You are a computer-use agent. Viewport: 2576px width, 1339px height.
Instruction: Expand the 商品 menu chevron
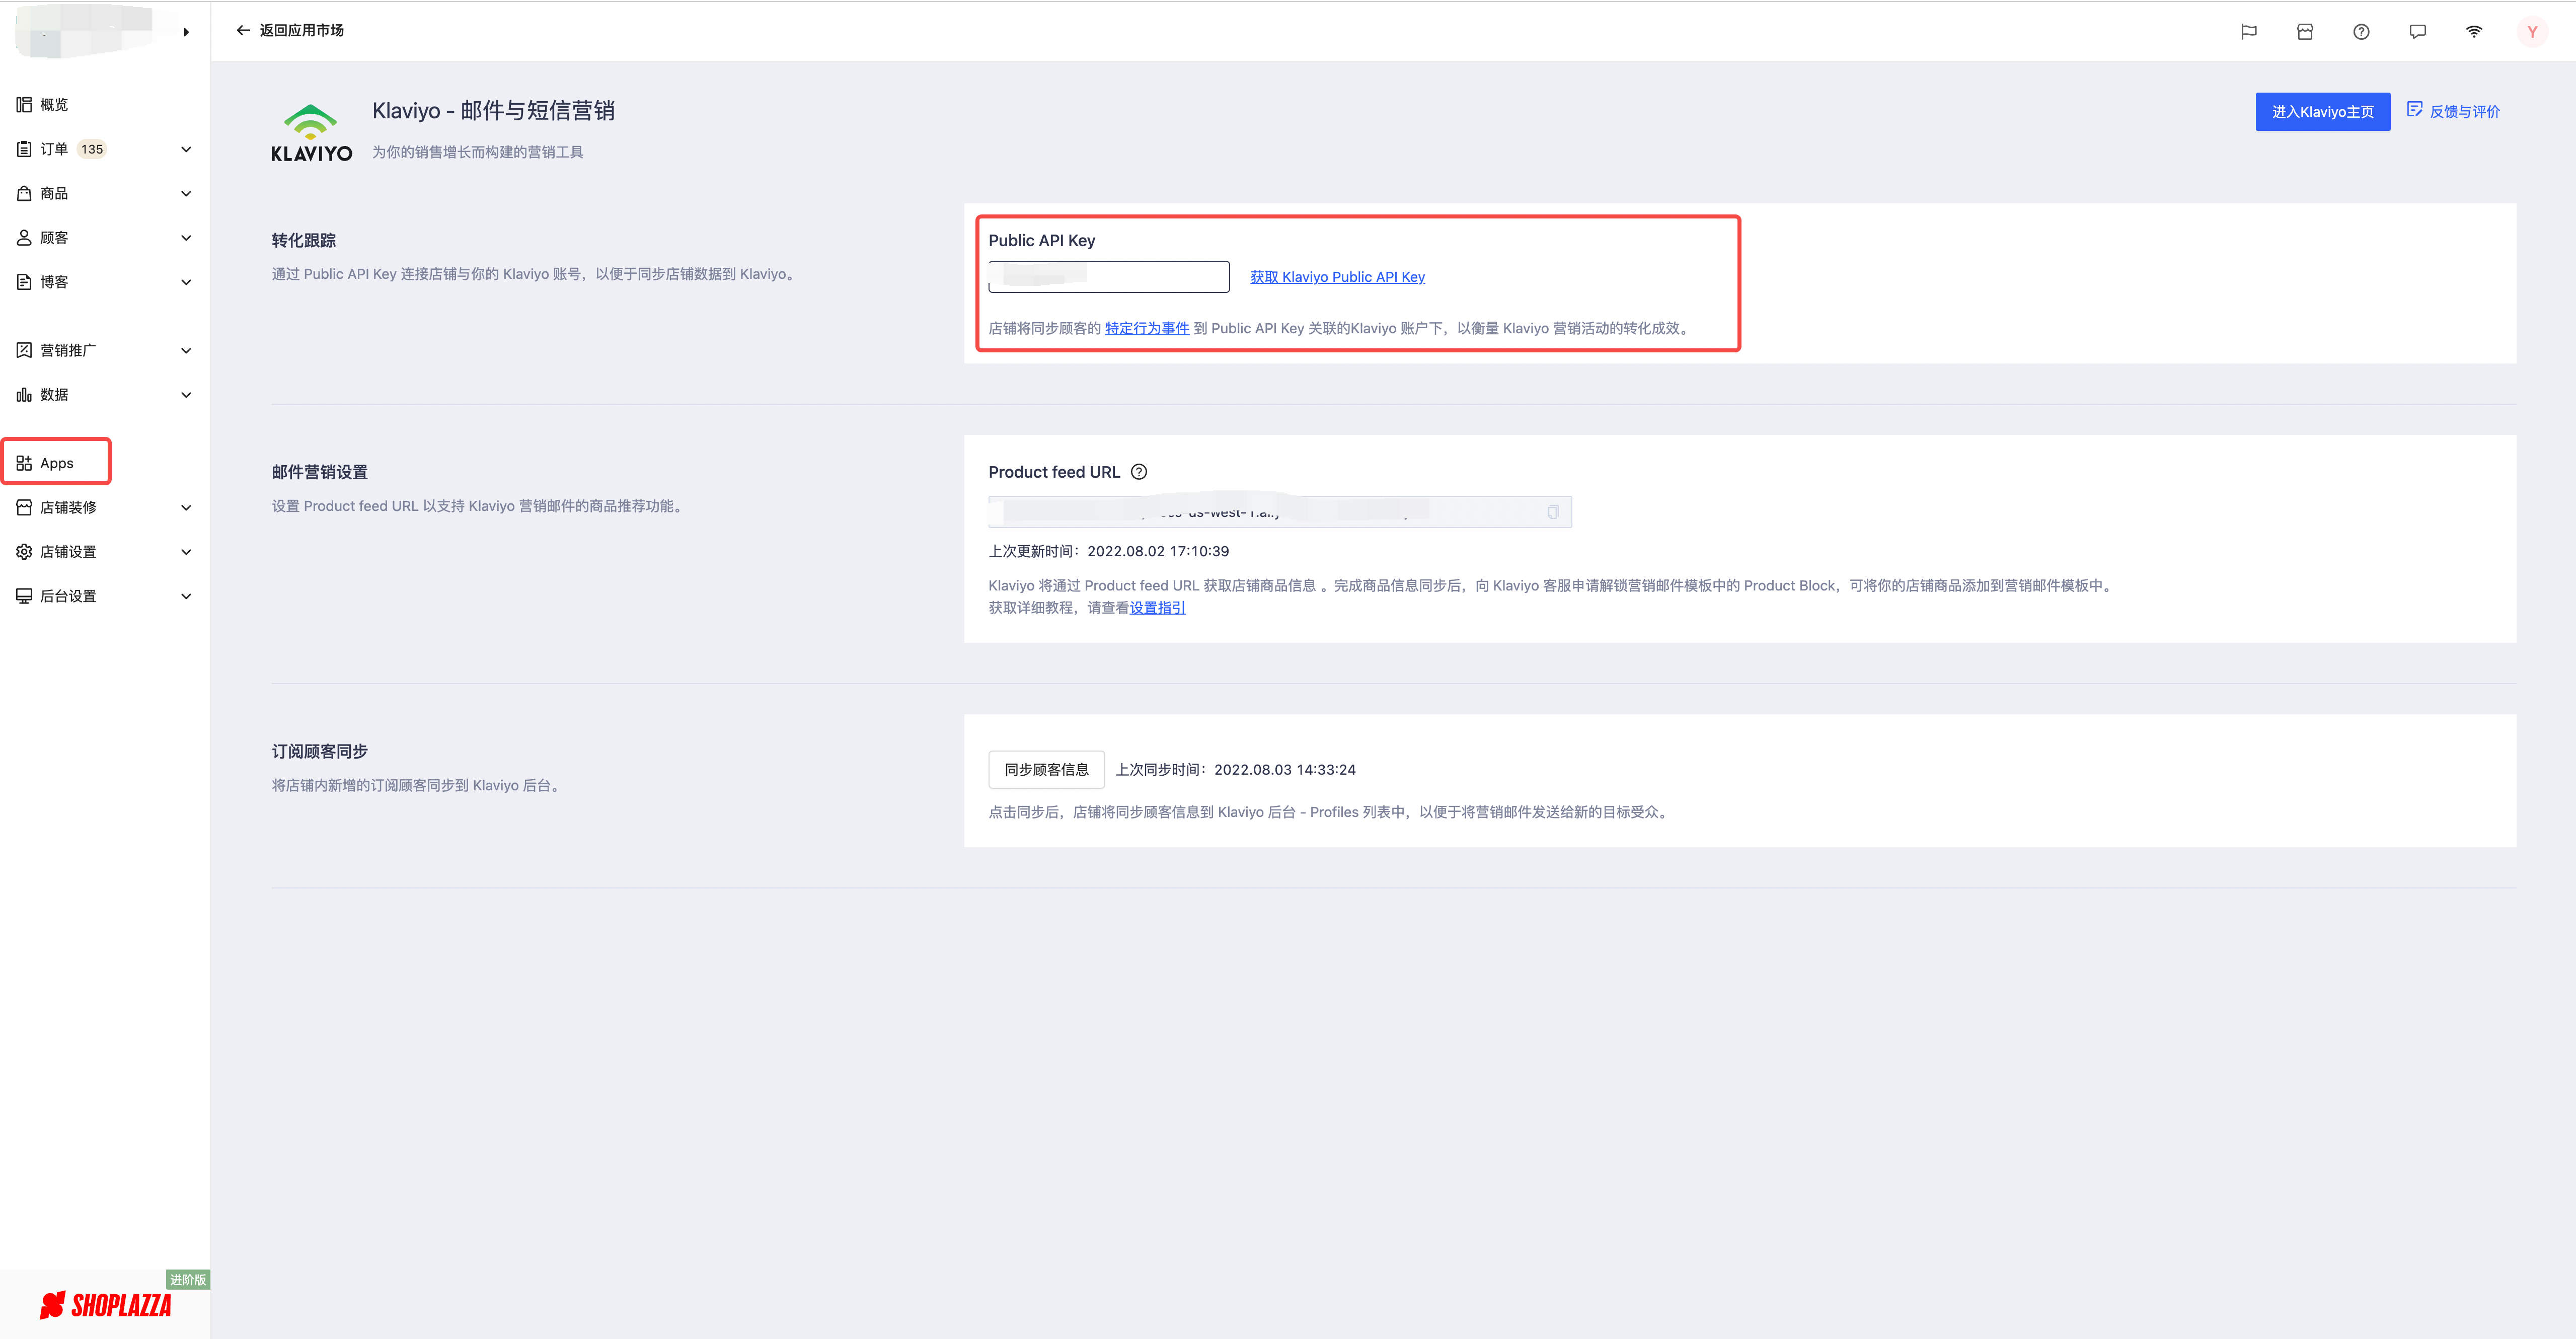pos(186,193)
